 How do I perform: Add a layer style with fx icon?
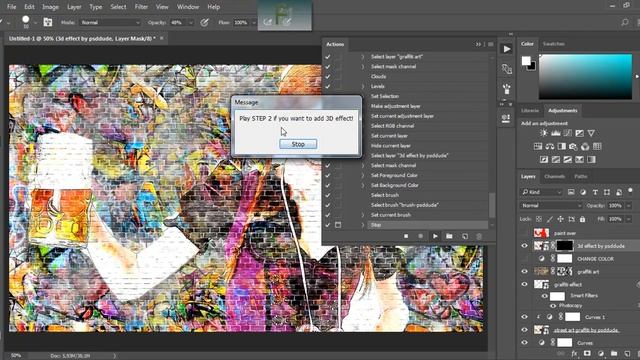[x=574, y=353]
